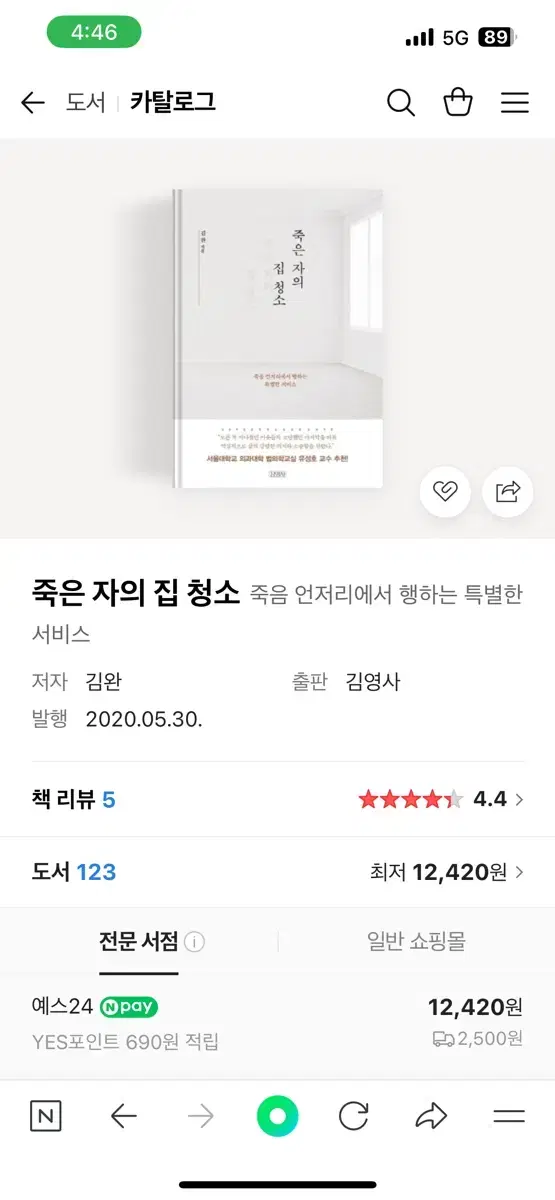Expand the lowest price 12,420원 chevron
The width and height of the screenshot is (555, 1200).
point(518,872)
